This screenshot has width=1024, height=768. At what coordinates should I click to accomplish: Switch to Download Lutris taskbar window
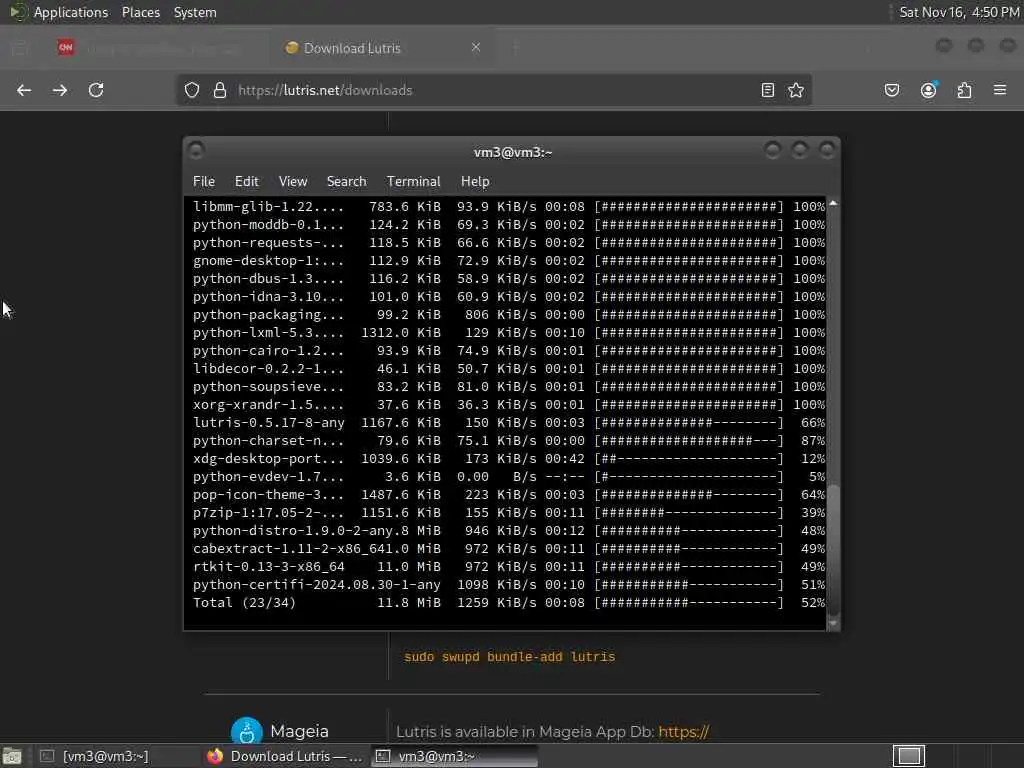tap(285, 756)
